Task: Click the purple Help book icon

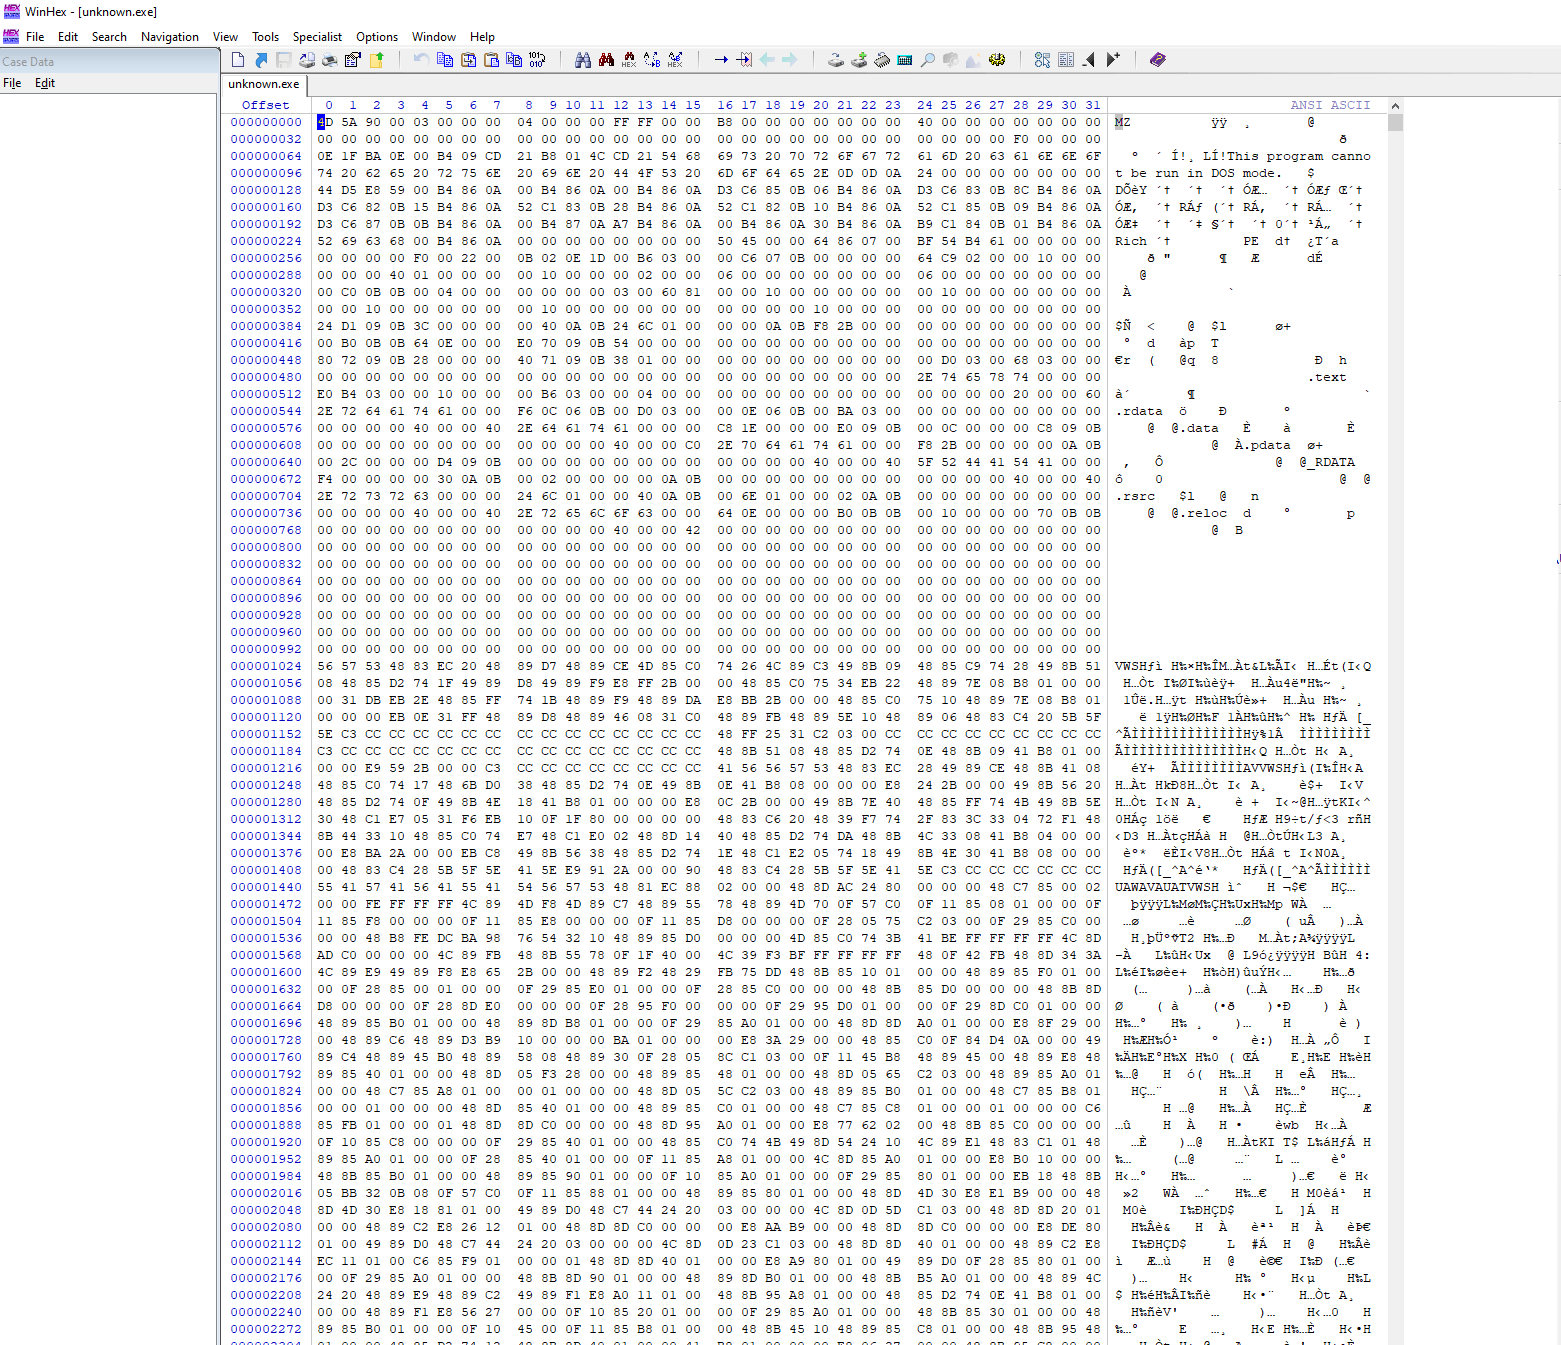Action: pos(1157,60)
